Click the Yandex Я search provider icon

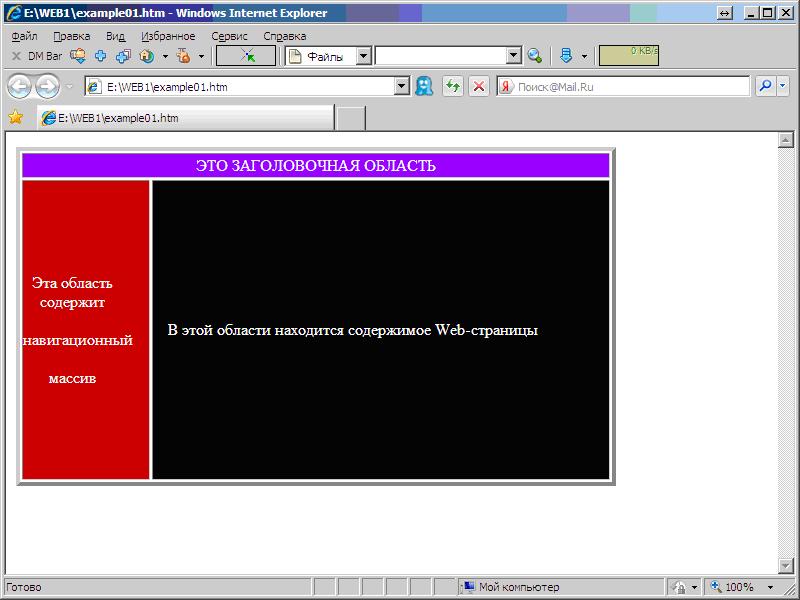(506, 87)
